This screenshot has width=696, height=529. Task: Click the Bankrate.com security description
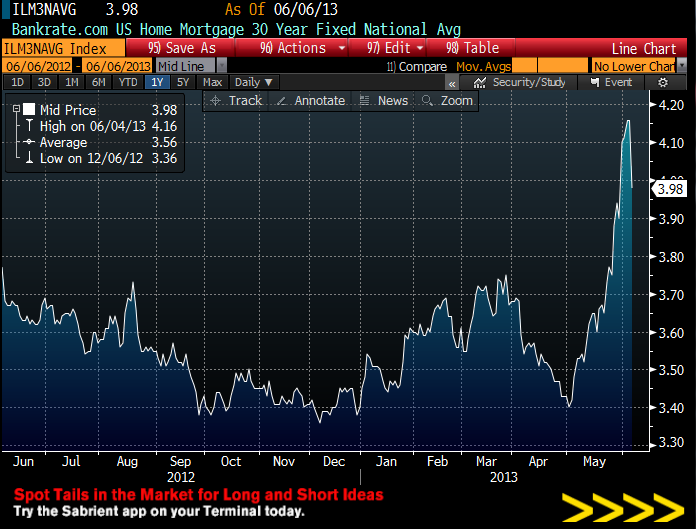(236, 29)
